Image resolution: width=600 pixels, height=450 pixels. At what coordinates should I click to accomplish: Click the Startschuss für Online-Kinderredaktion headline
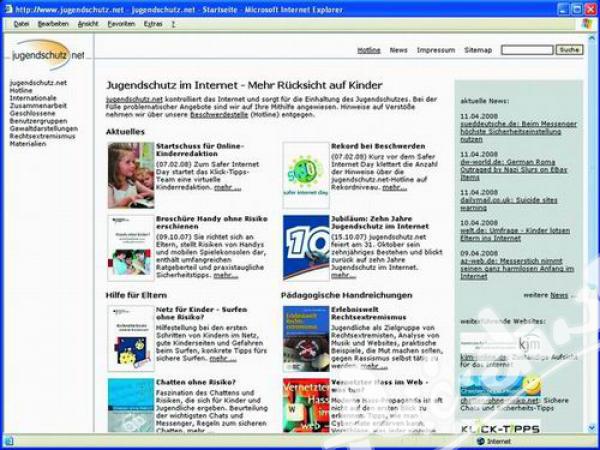(x=200, y=150)
